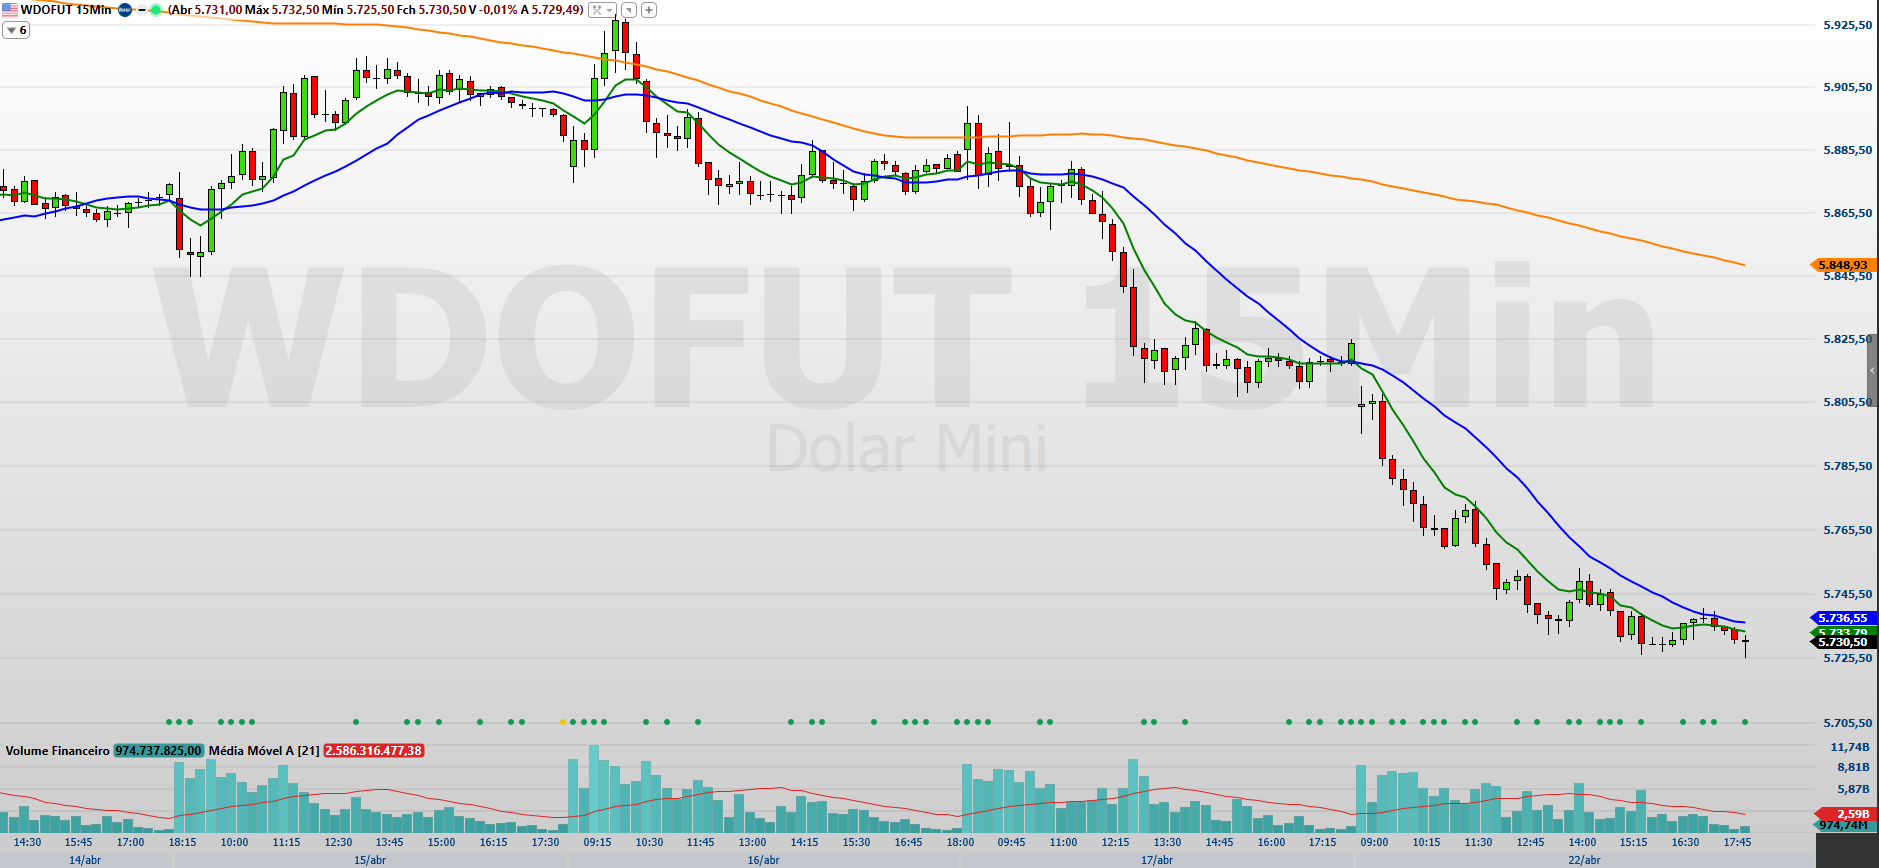Screen dimensions: 1879x868
Task: Click the blue BMF exchange badge icon
Action: 125,10
